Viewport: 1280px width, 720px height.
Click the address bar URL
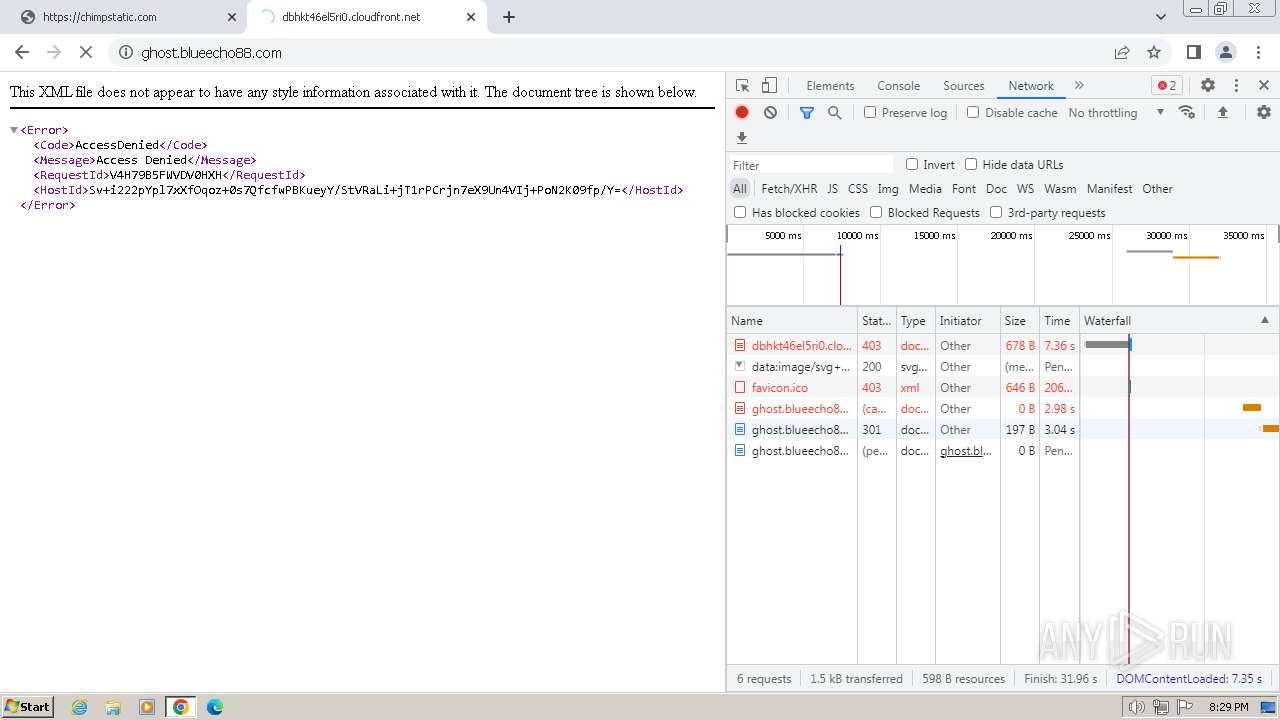(x=211, y=52)
